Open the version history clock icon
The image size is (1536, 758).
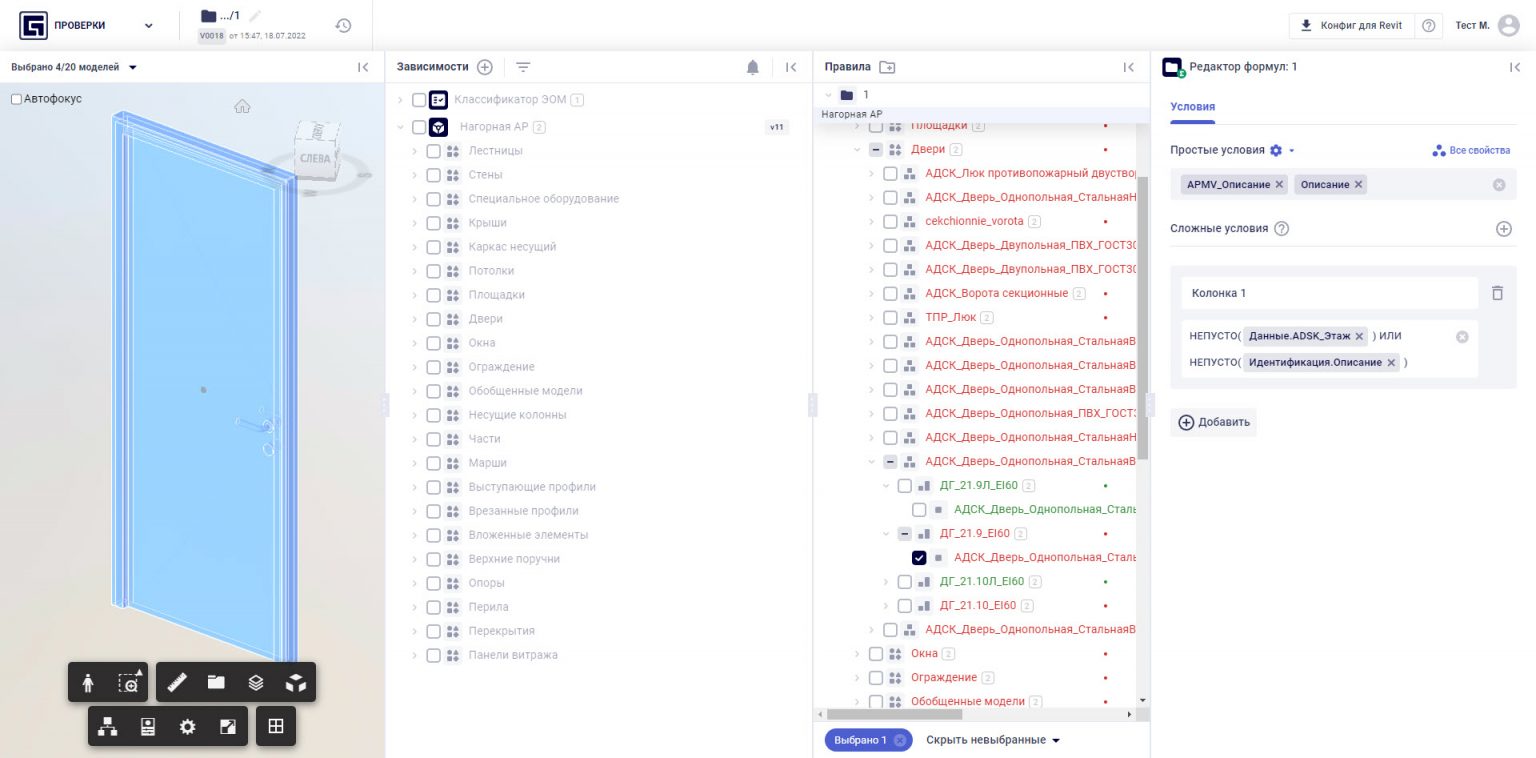(343, 25)
